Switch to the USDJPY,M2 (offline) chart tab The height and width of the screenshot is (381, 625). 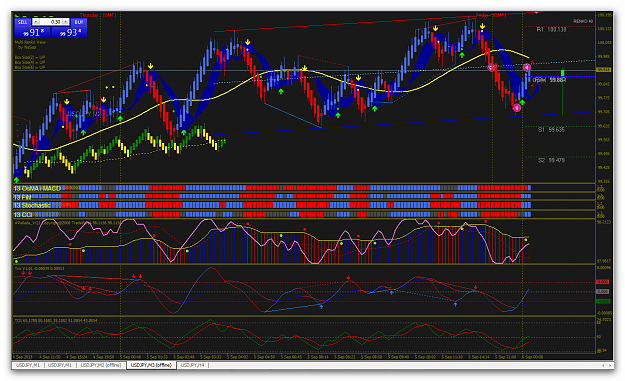click(100, 365)
